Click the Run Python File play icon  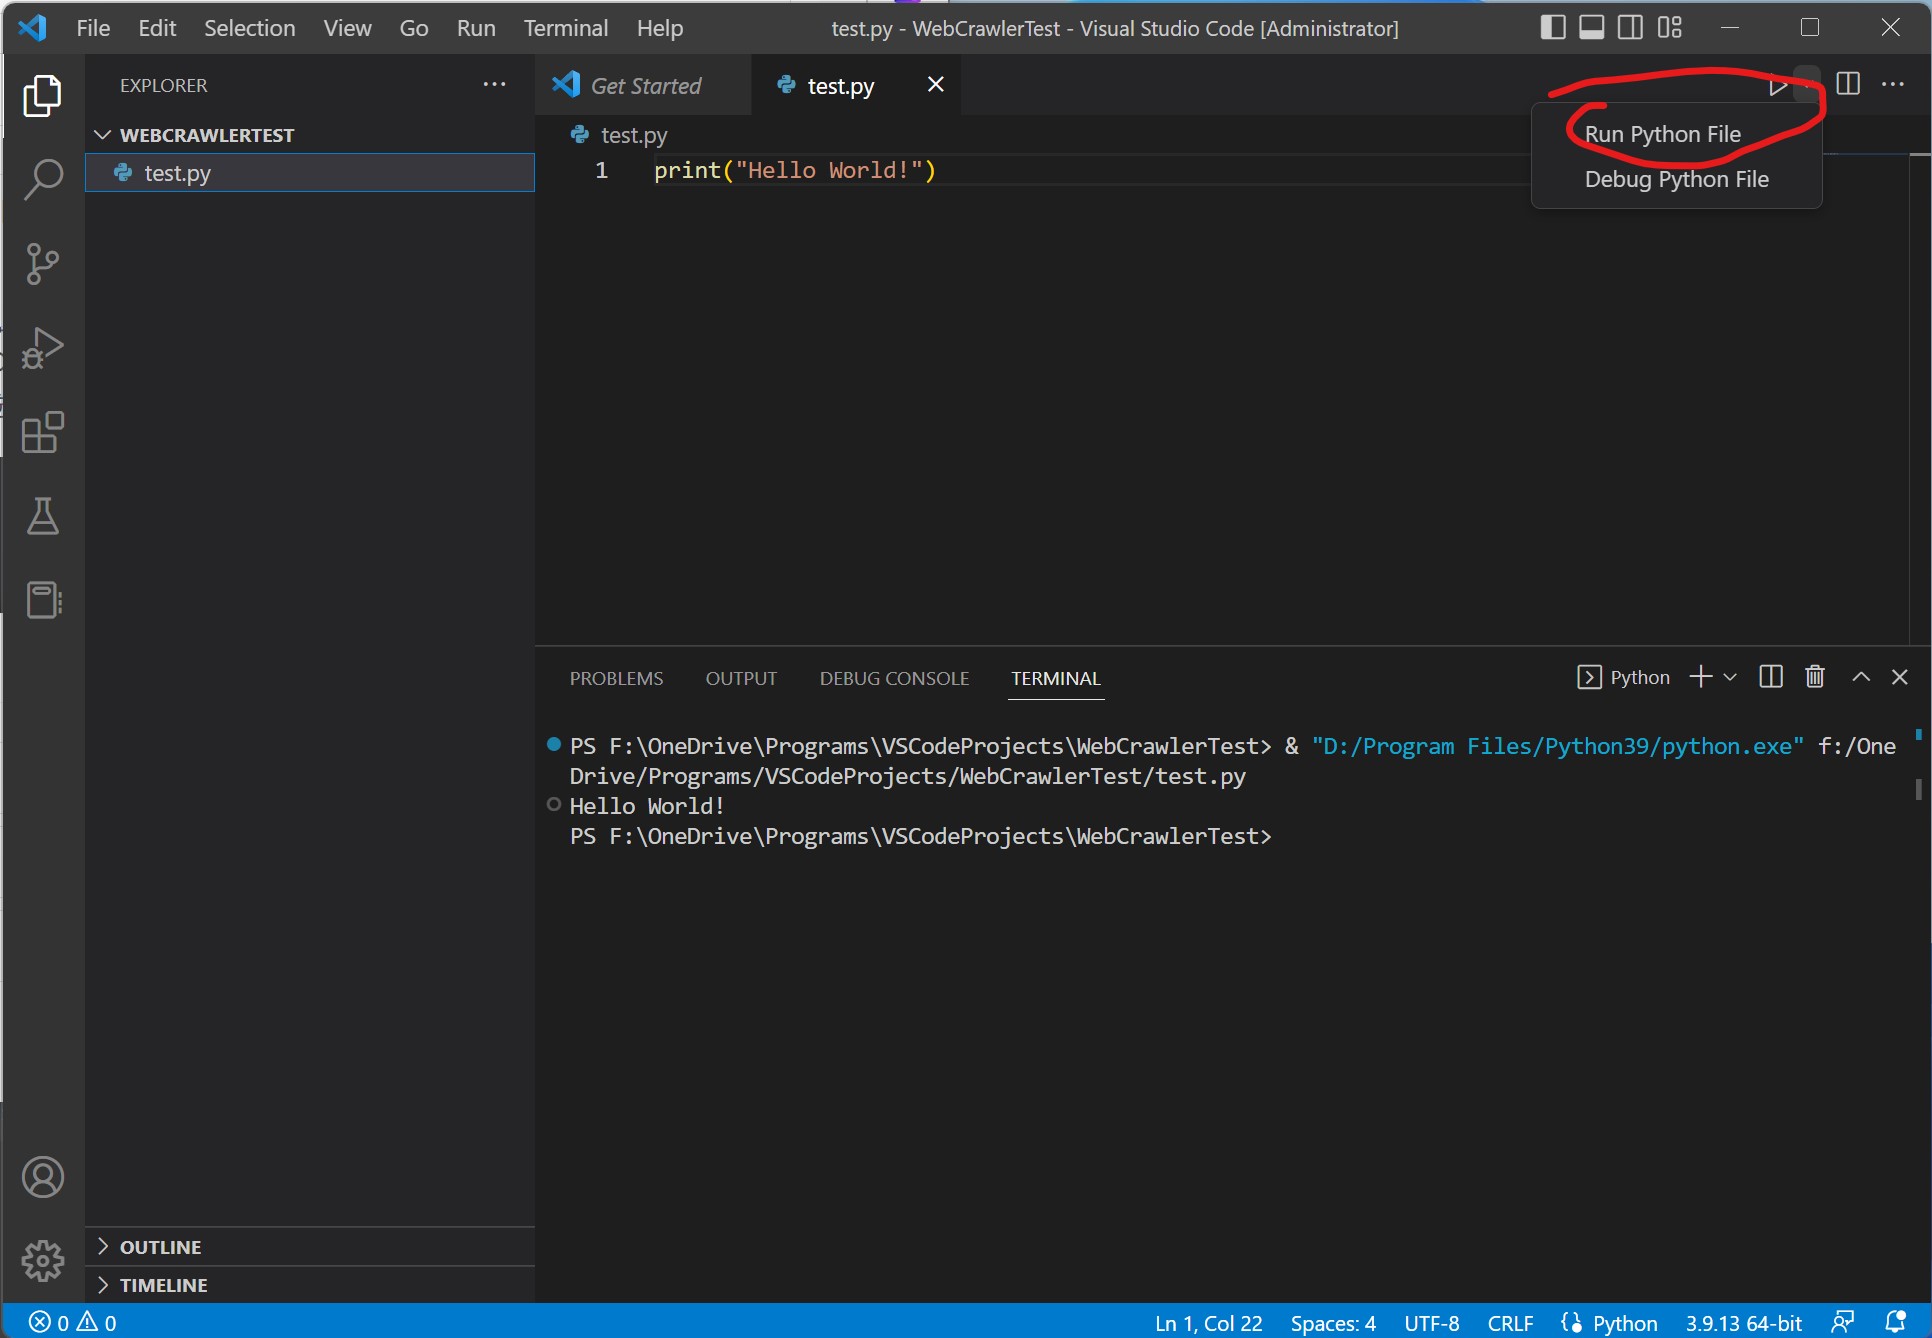(1777, 85)
